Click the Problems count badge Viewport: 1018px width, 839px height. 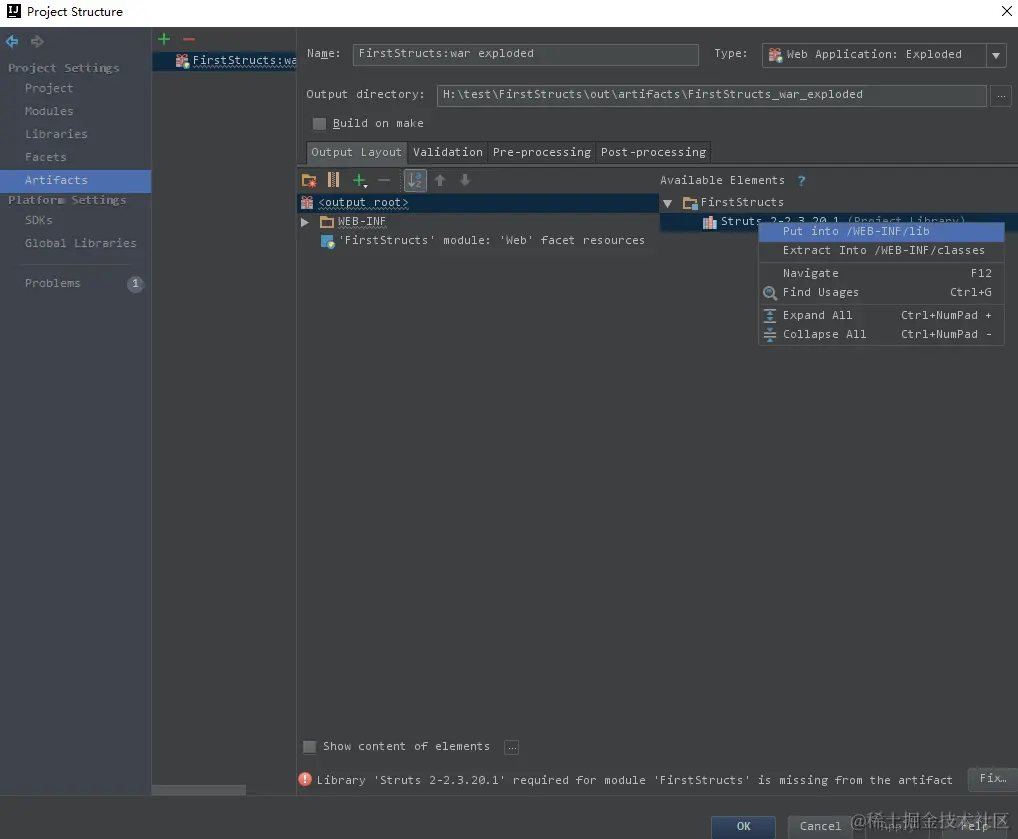[135, 284]
